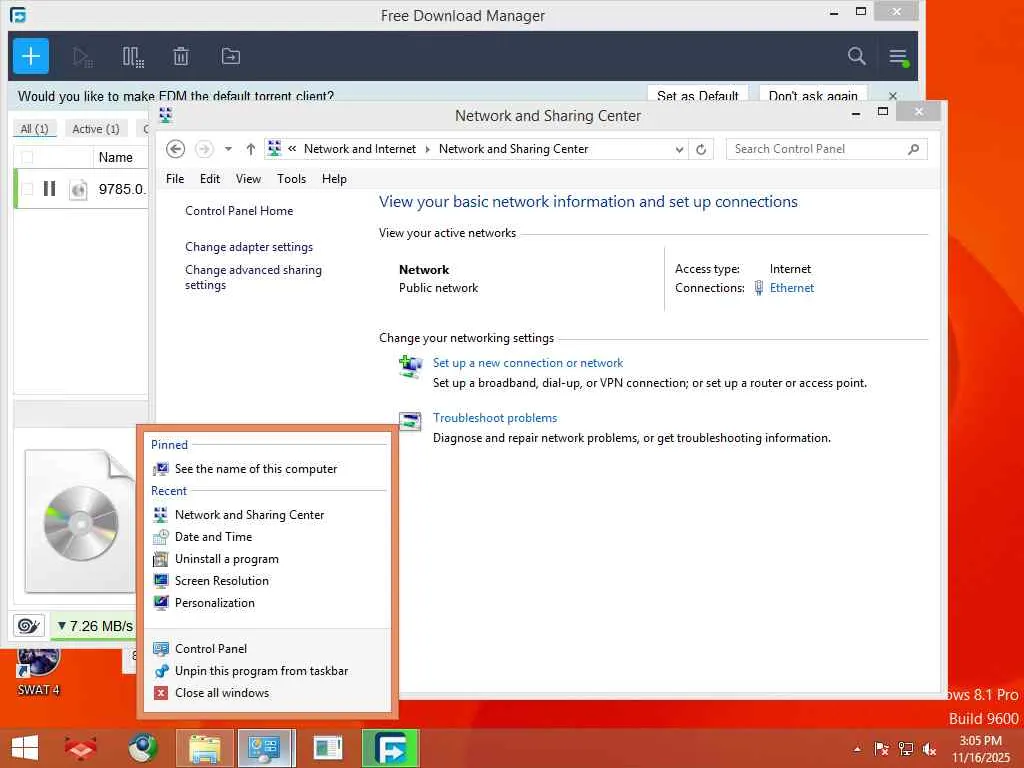
Task: Tick the select-all checkbox in FDM list header
Action: 27,157
